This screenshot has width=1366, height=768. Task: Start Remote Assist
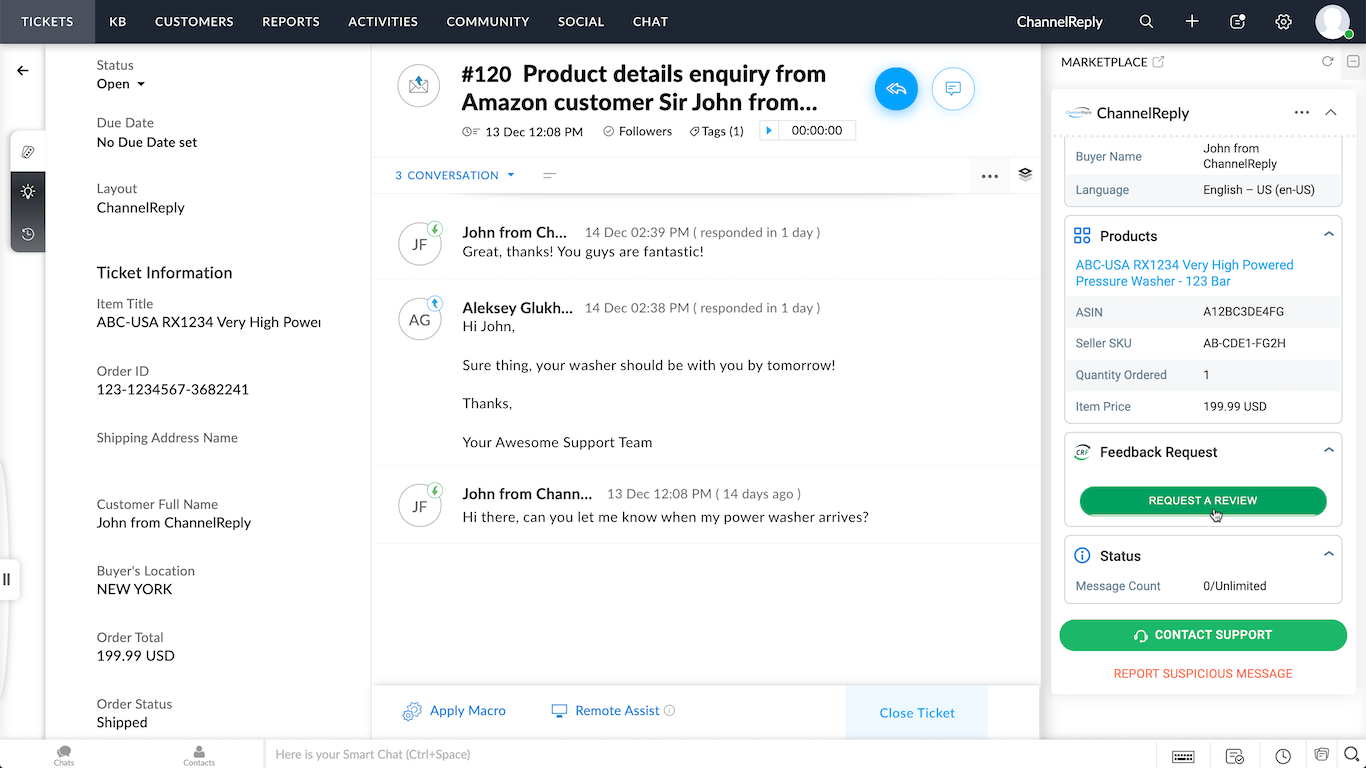coord(605,711)
